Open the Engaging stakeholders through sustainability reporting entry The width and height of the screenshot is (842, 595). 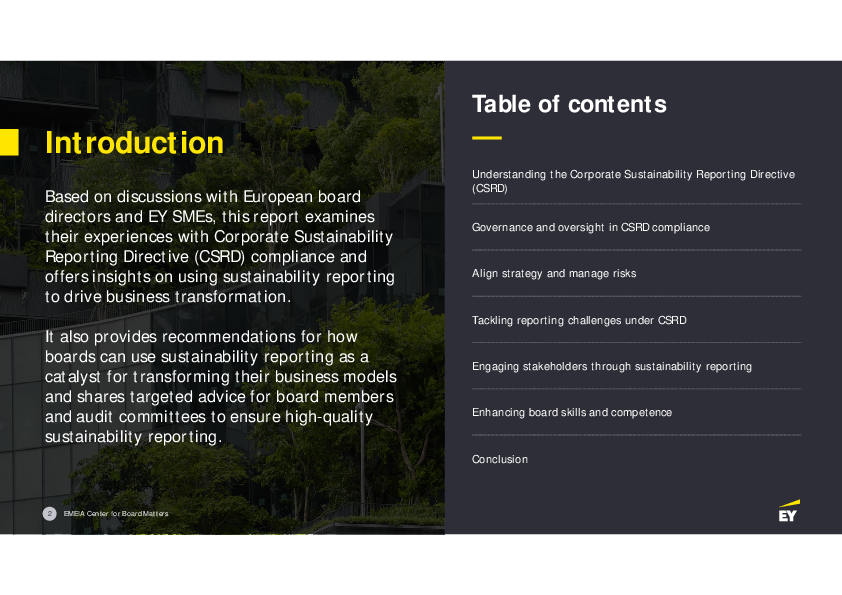click(x=611, y=366)
